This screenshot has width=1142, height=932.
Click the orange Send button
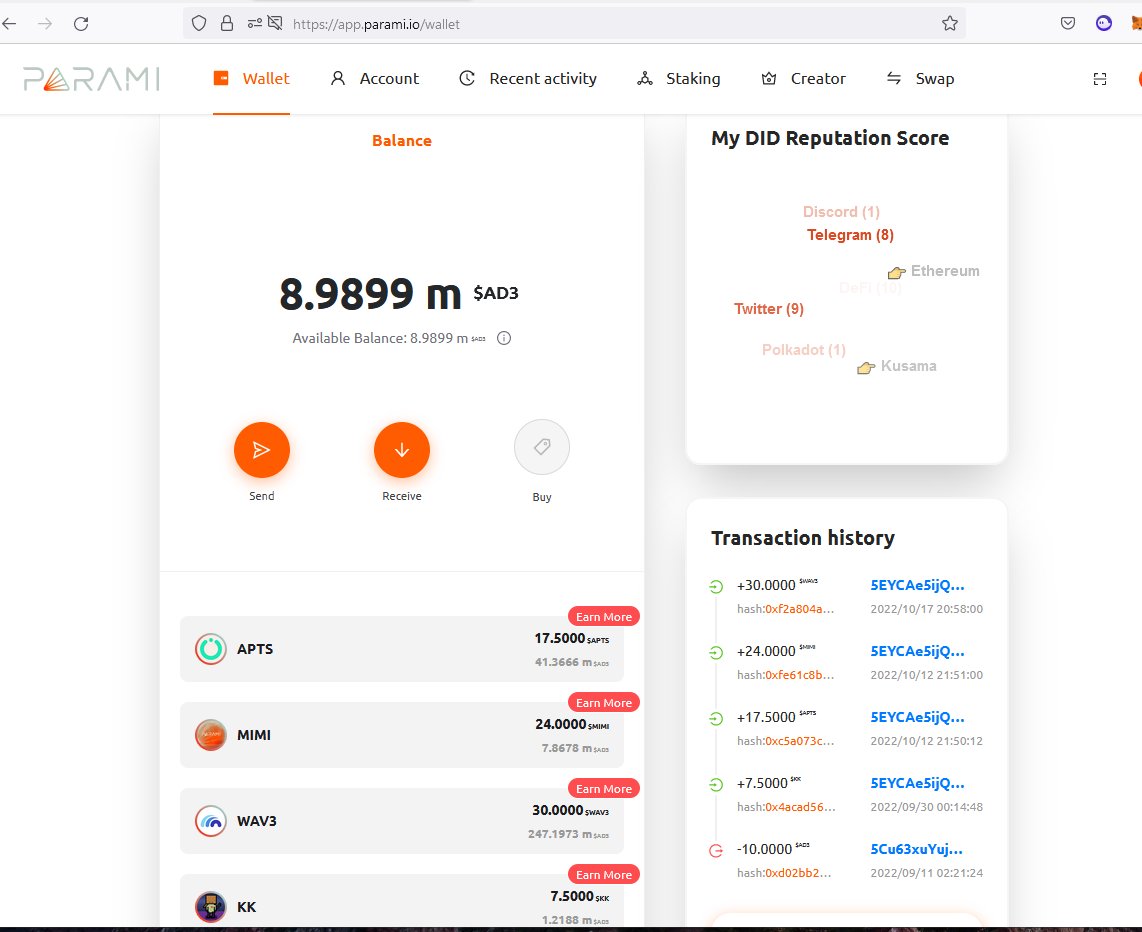coord(261,450)
